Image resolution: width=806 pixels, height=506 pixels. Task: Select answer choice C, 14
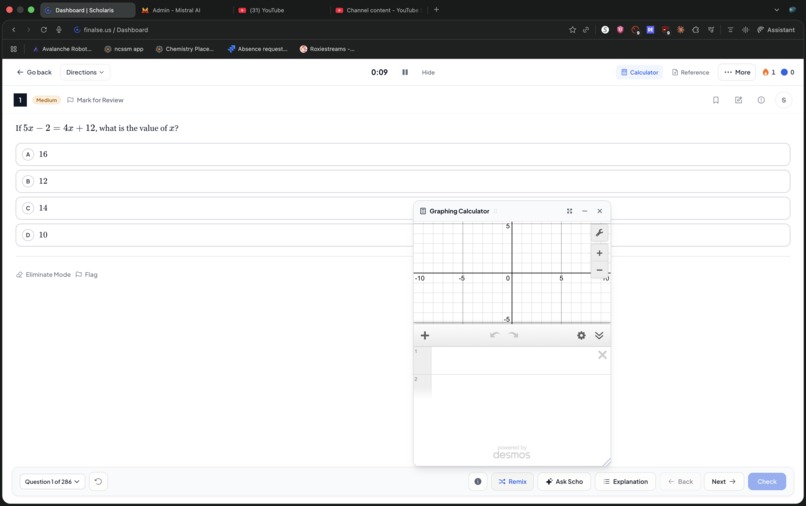(x=402, y=208)
